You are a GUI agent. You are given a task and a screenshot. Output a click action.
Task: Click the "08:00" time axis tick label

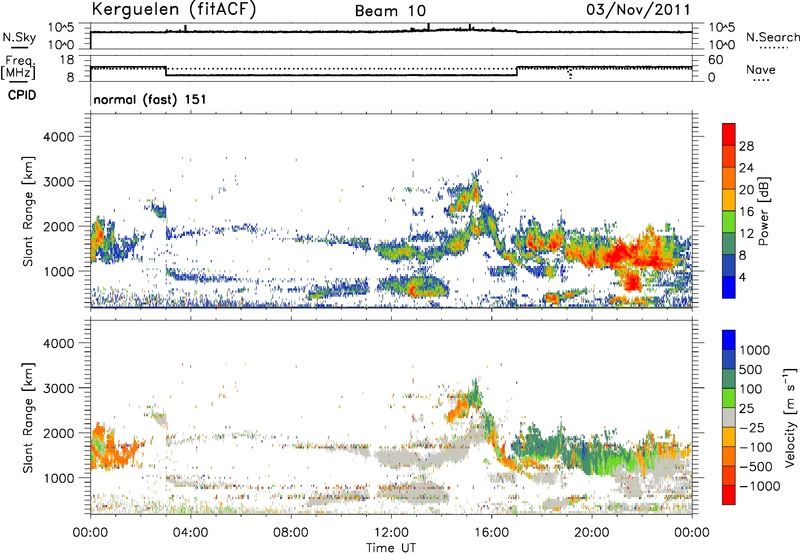291,533
